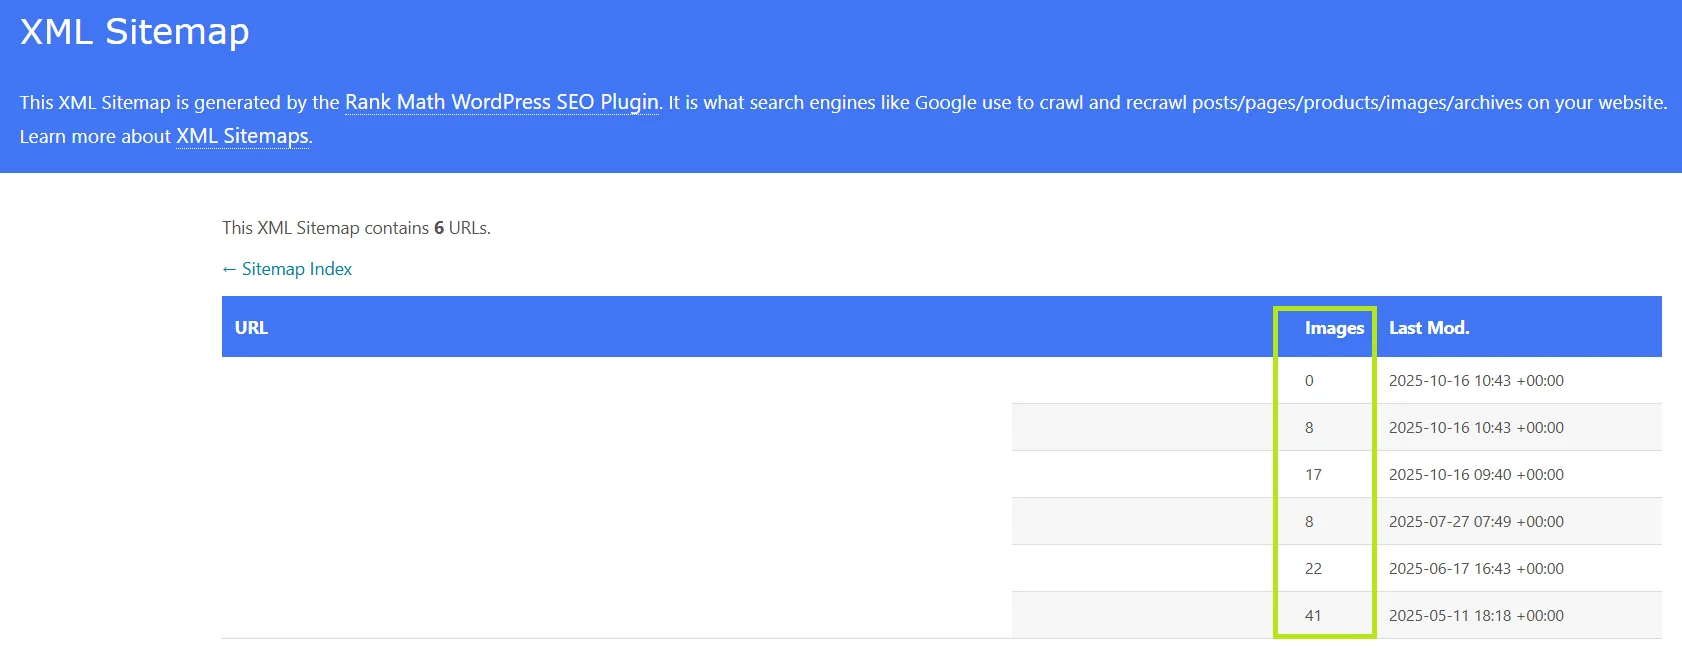This screenshot has width=1682, height=648.
Task: Click the timestamp 2025-10-16 09:40
Action: (1476, 474)
